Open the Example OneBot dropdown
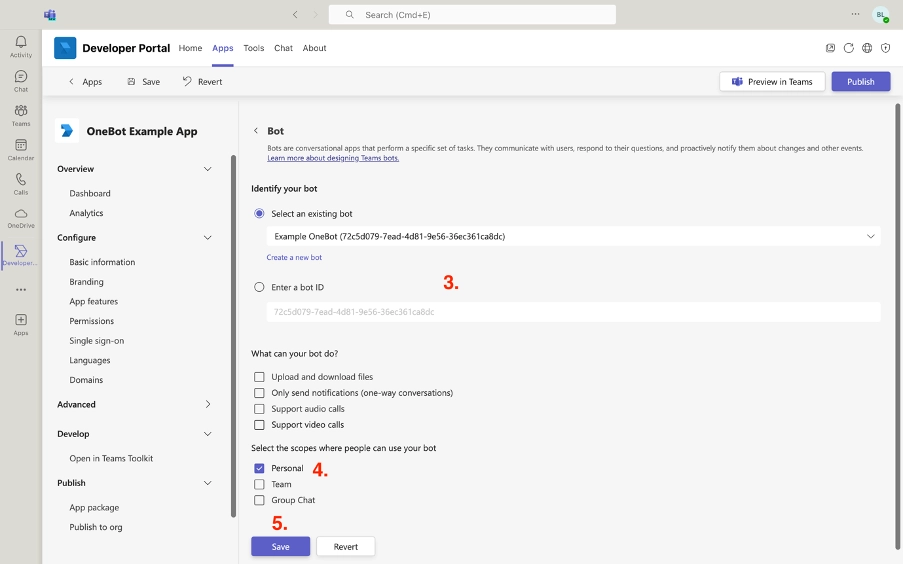Screen dimensions: 904x564 (573, 236)
